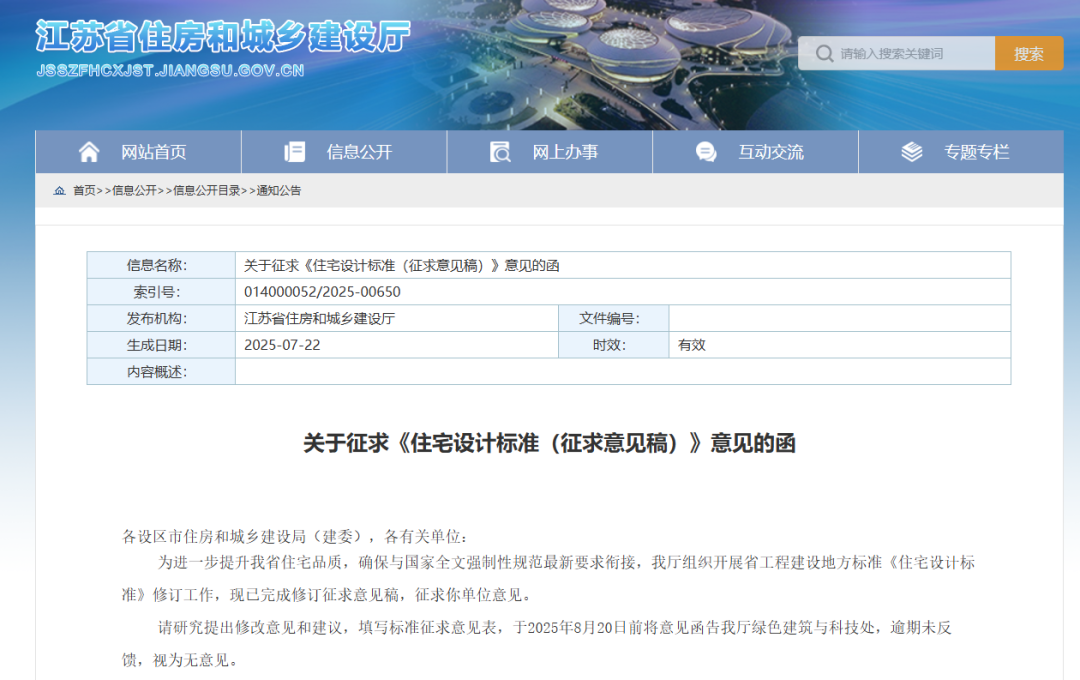
Task: Click the magnifier icon in search box
Action: tap(824, 54)
